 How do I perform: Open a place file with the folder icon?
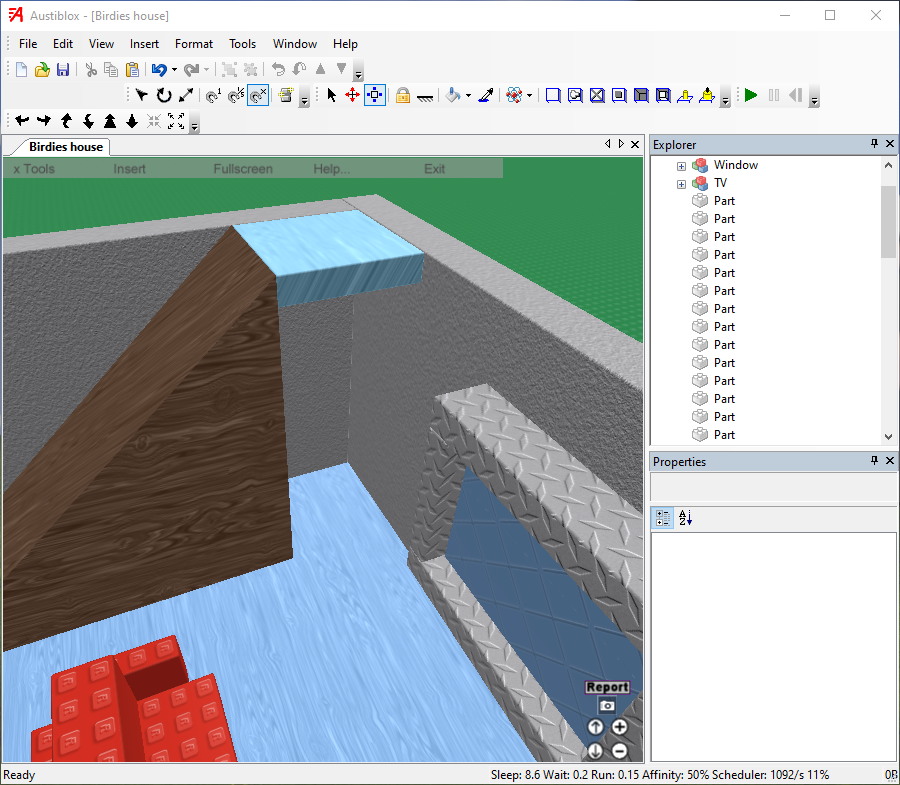pos(42,70)
